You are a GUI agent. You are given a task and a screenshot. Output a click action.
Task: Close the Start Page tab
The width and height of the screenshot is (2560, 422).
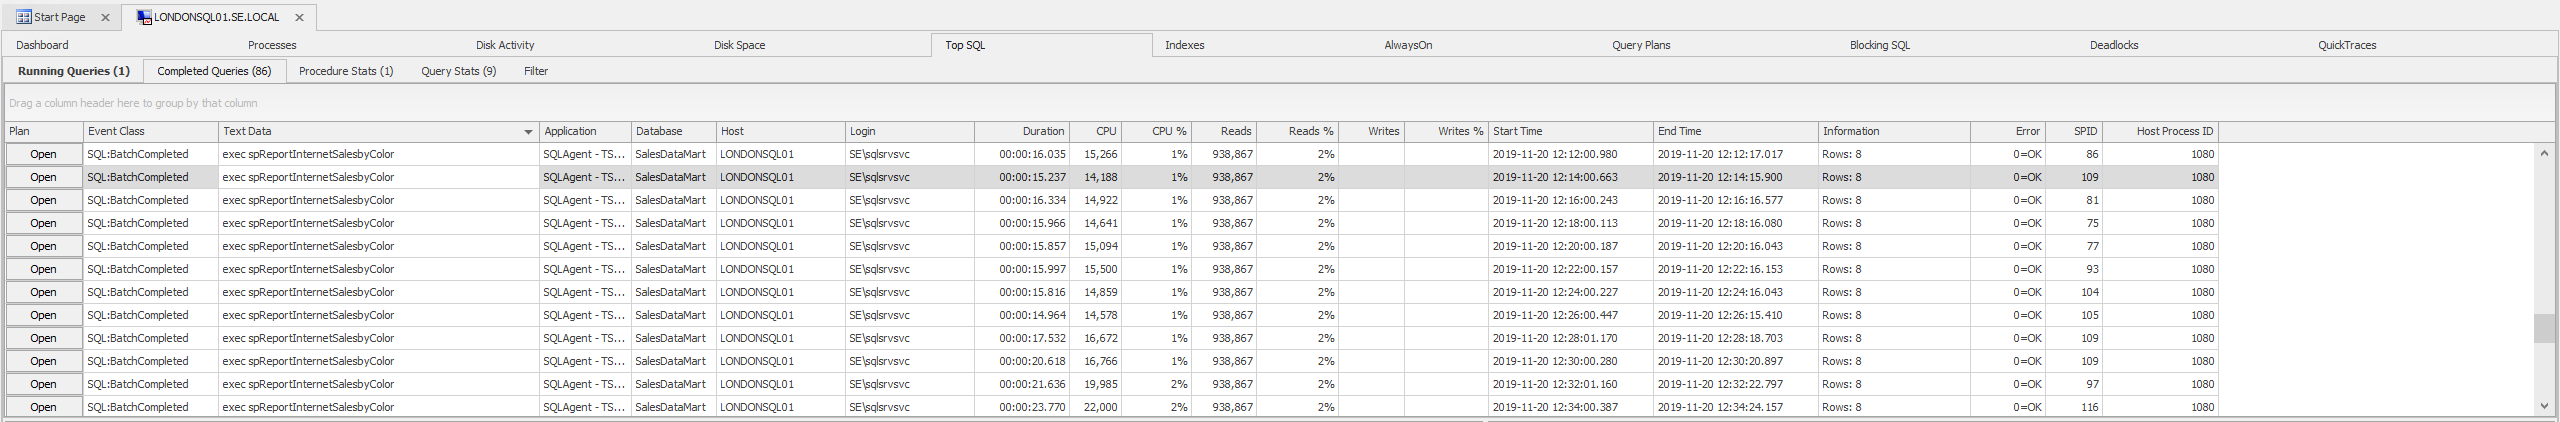(105, 17)
